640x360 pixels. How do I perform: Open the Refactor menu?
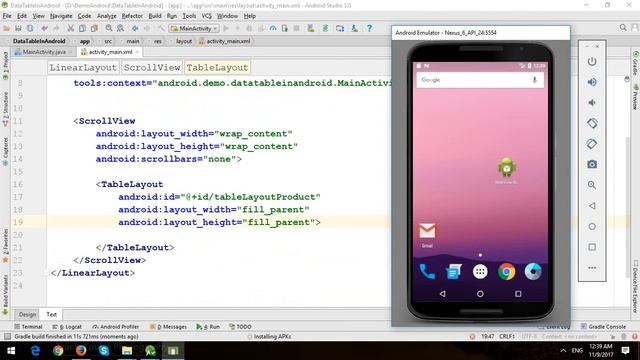tap(132, 16)
